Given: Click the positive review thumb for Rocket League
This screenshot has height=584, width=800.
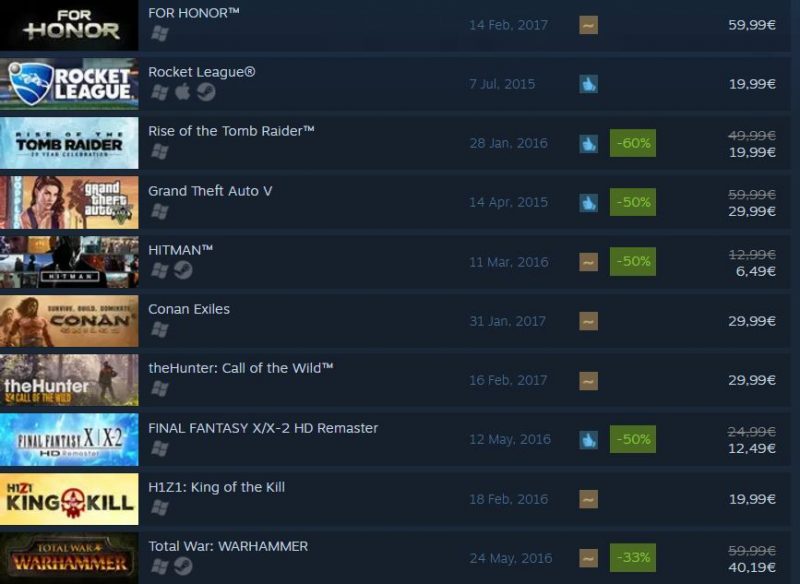Looking at the screenshot, I should 588,84.
